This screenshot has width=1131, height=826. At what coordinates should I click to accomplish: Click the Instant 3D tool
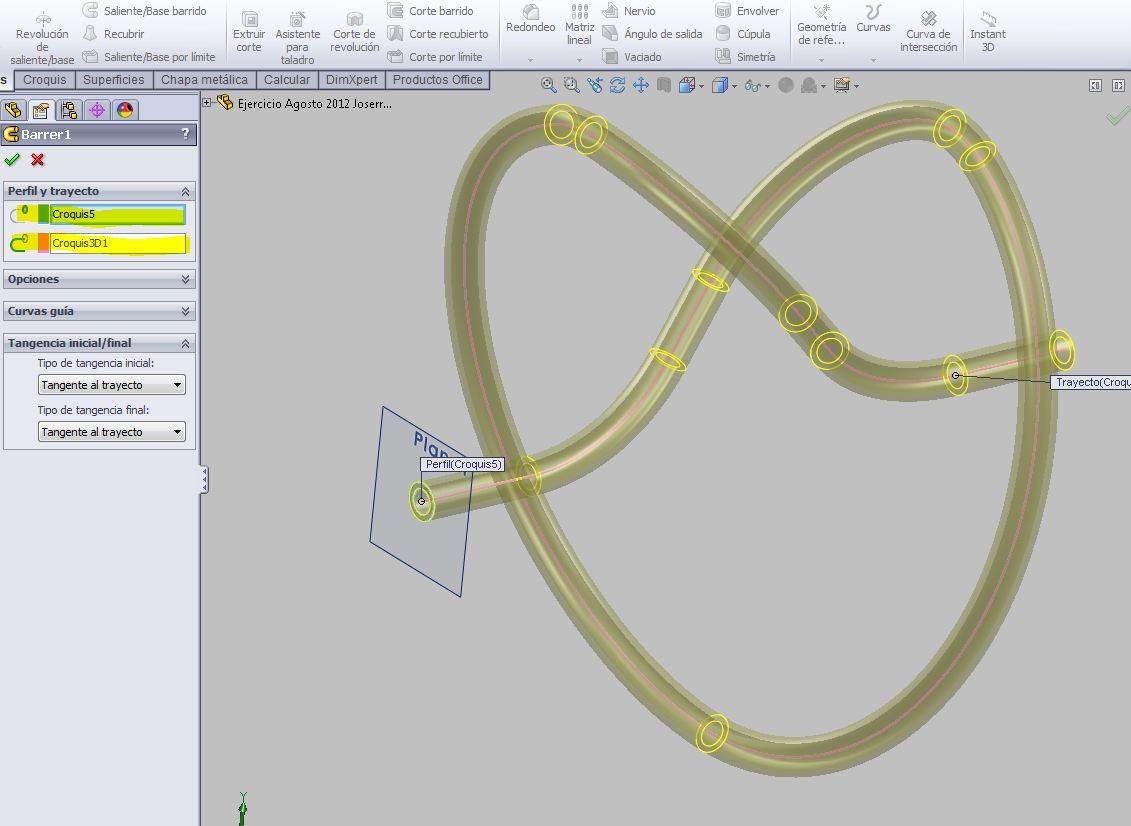click(988, 31)
